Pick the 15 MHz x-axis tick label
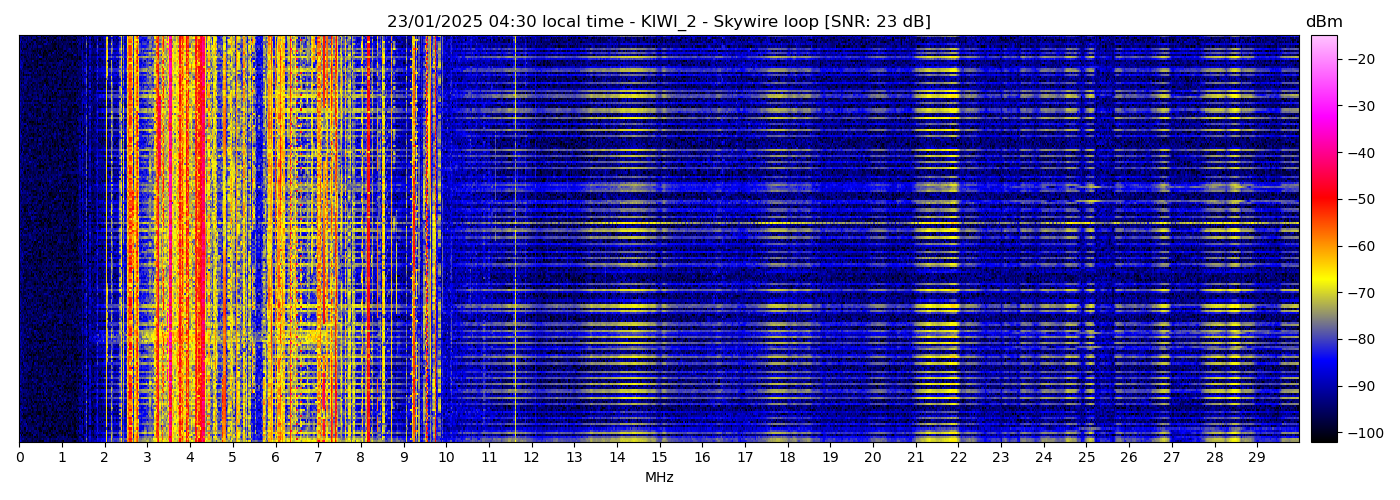Viewport: 1400px width, 500px height. (659, 457)
